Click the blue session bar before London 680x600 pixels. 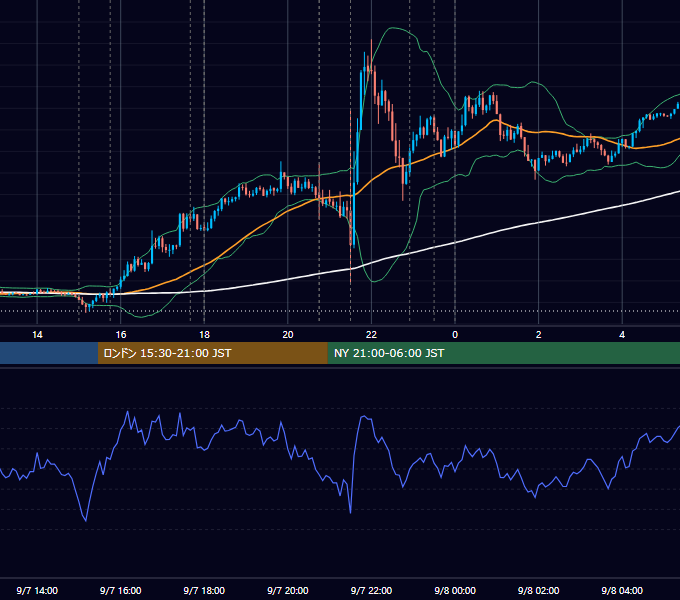click(49, 353)
